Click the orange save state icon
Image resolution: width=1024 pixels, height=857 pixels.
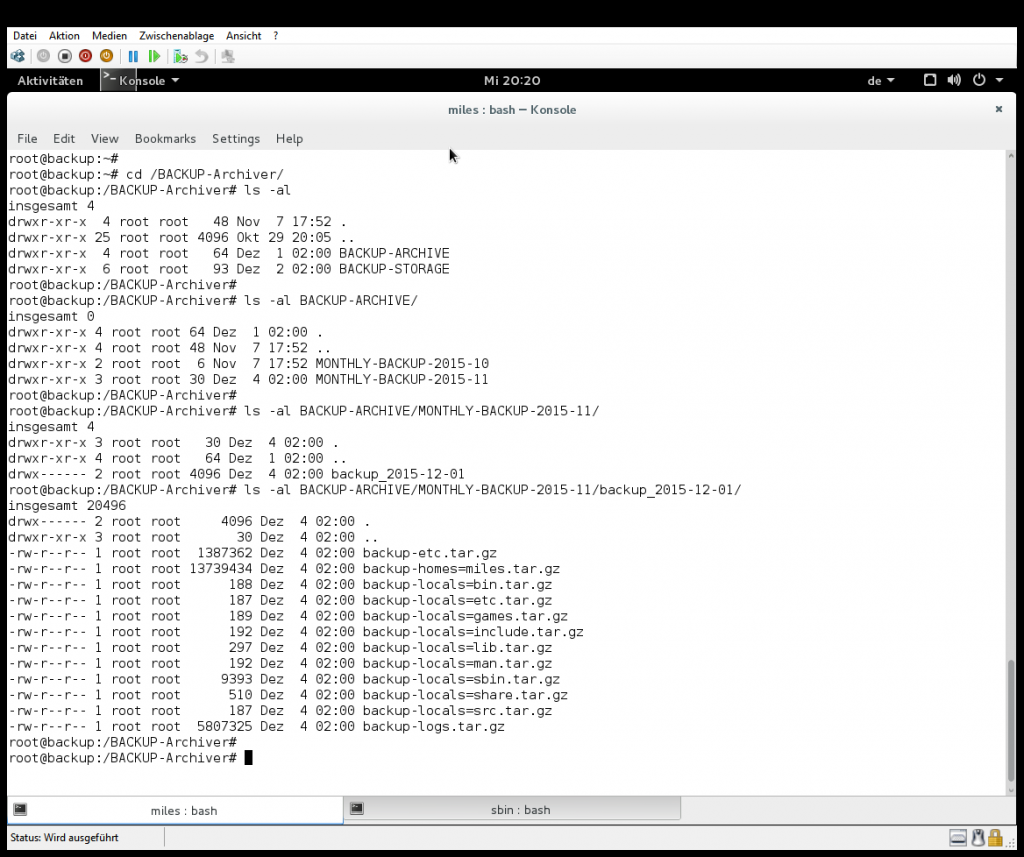(x=106, y=56)
